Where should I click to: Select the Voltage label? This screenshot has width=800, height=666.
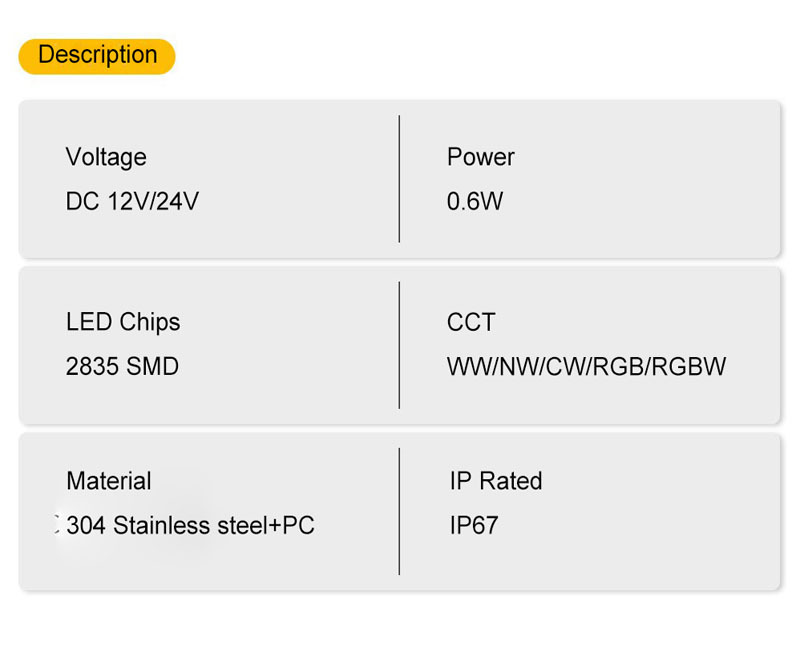click(106, 157)
